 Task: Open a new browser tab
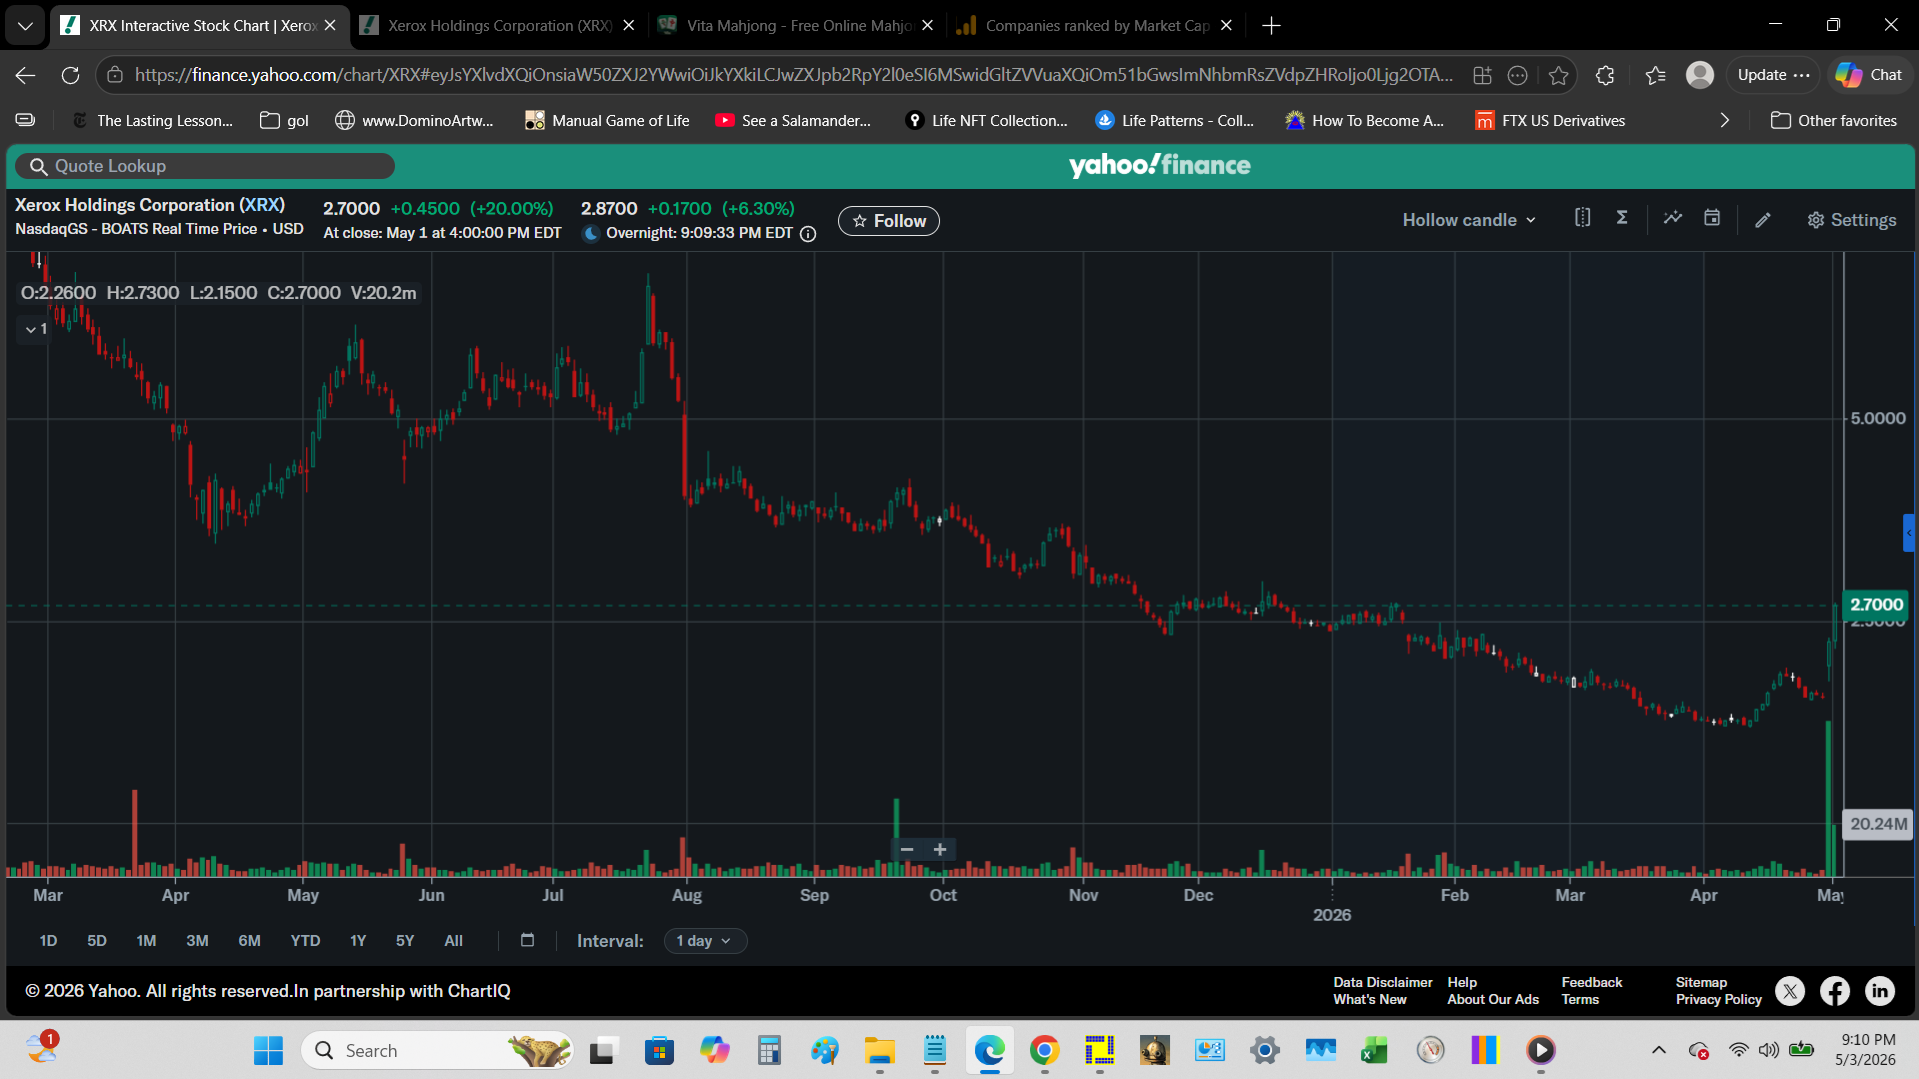1271,26
